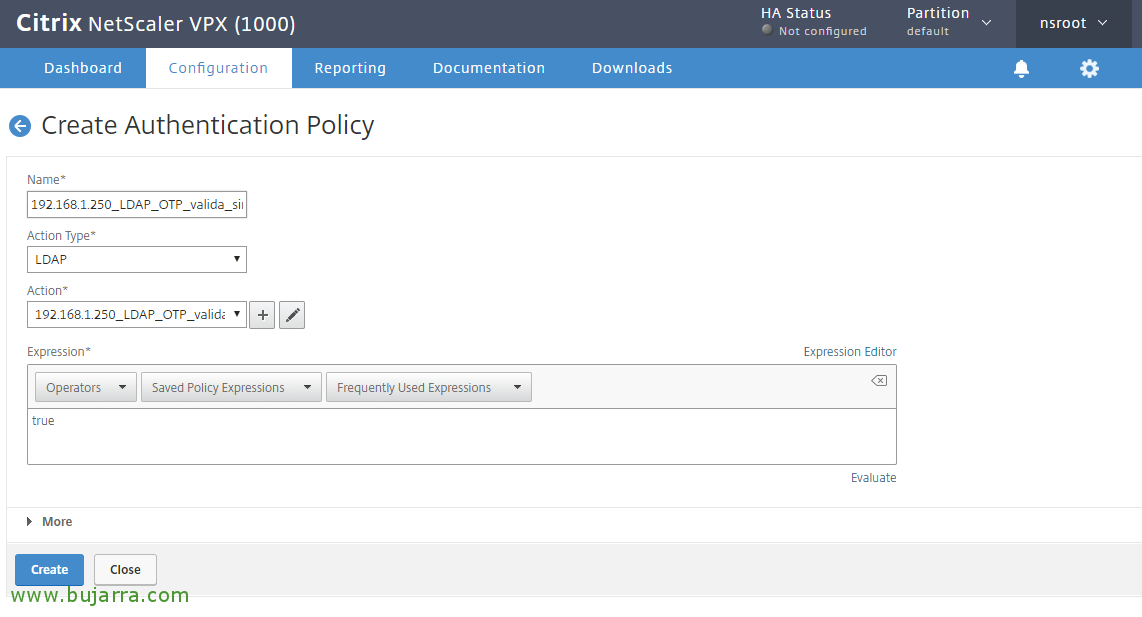The width and height of the screenshot is (1142, 617).
Task: Open the Expression Editor link
Action: coord(849,352)
